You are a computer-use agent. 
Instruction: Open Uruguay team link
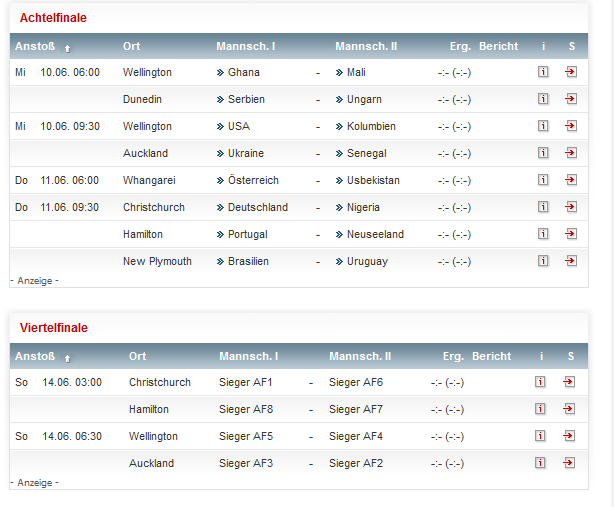pos(367,261)
